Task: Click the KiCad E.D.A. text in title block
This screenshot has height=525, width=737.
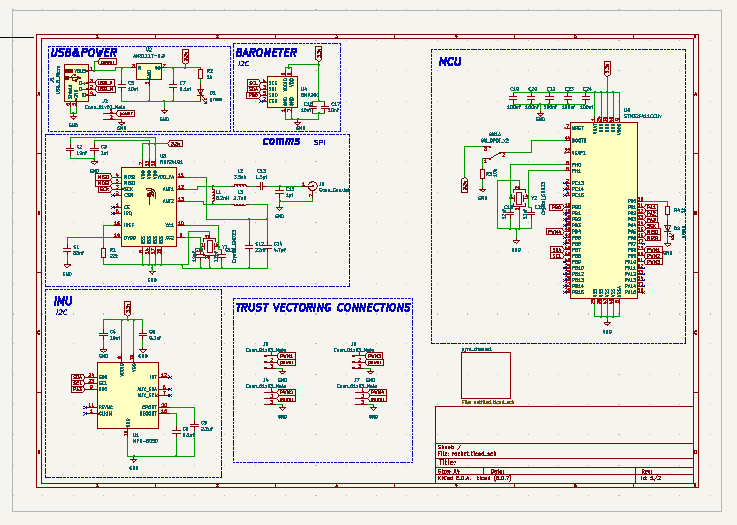Action: (x=474, y=478)
